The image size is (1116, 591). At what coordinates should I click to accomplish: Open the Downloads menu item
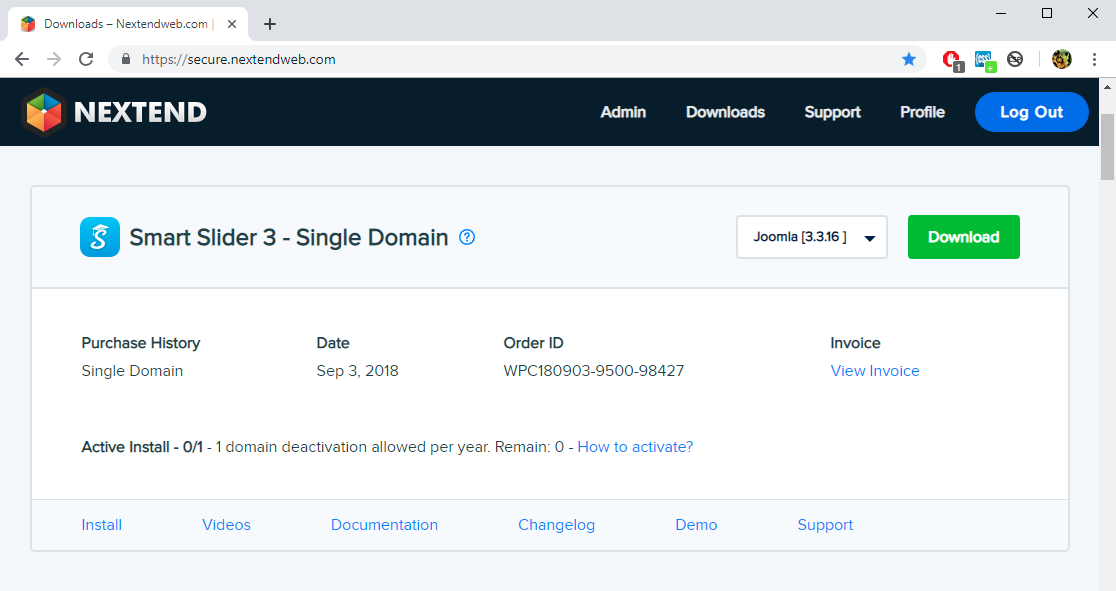725,112
